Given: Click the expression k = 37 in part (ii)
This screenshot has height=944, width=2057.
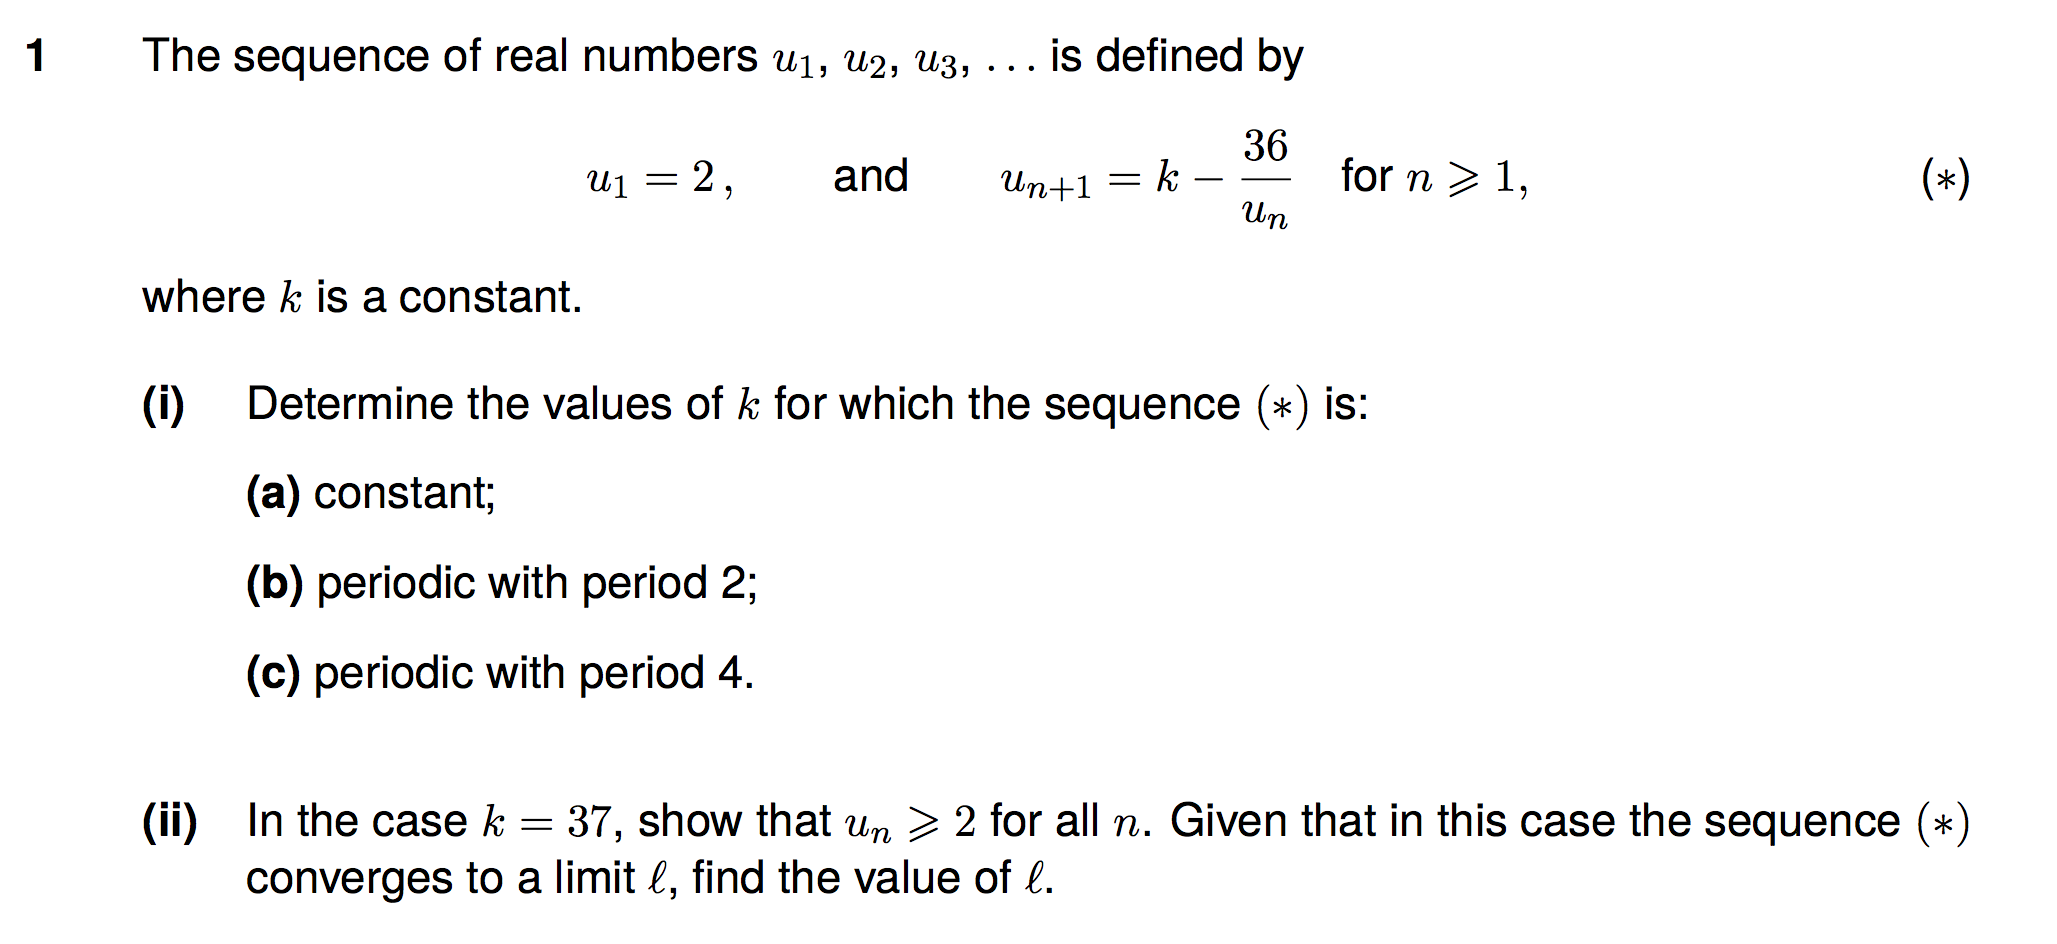Looking at the screenshot, I should [546, 822].
